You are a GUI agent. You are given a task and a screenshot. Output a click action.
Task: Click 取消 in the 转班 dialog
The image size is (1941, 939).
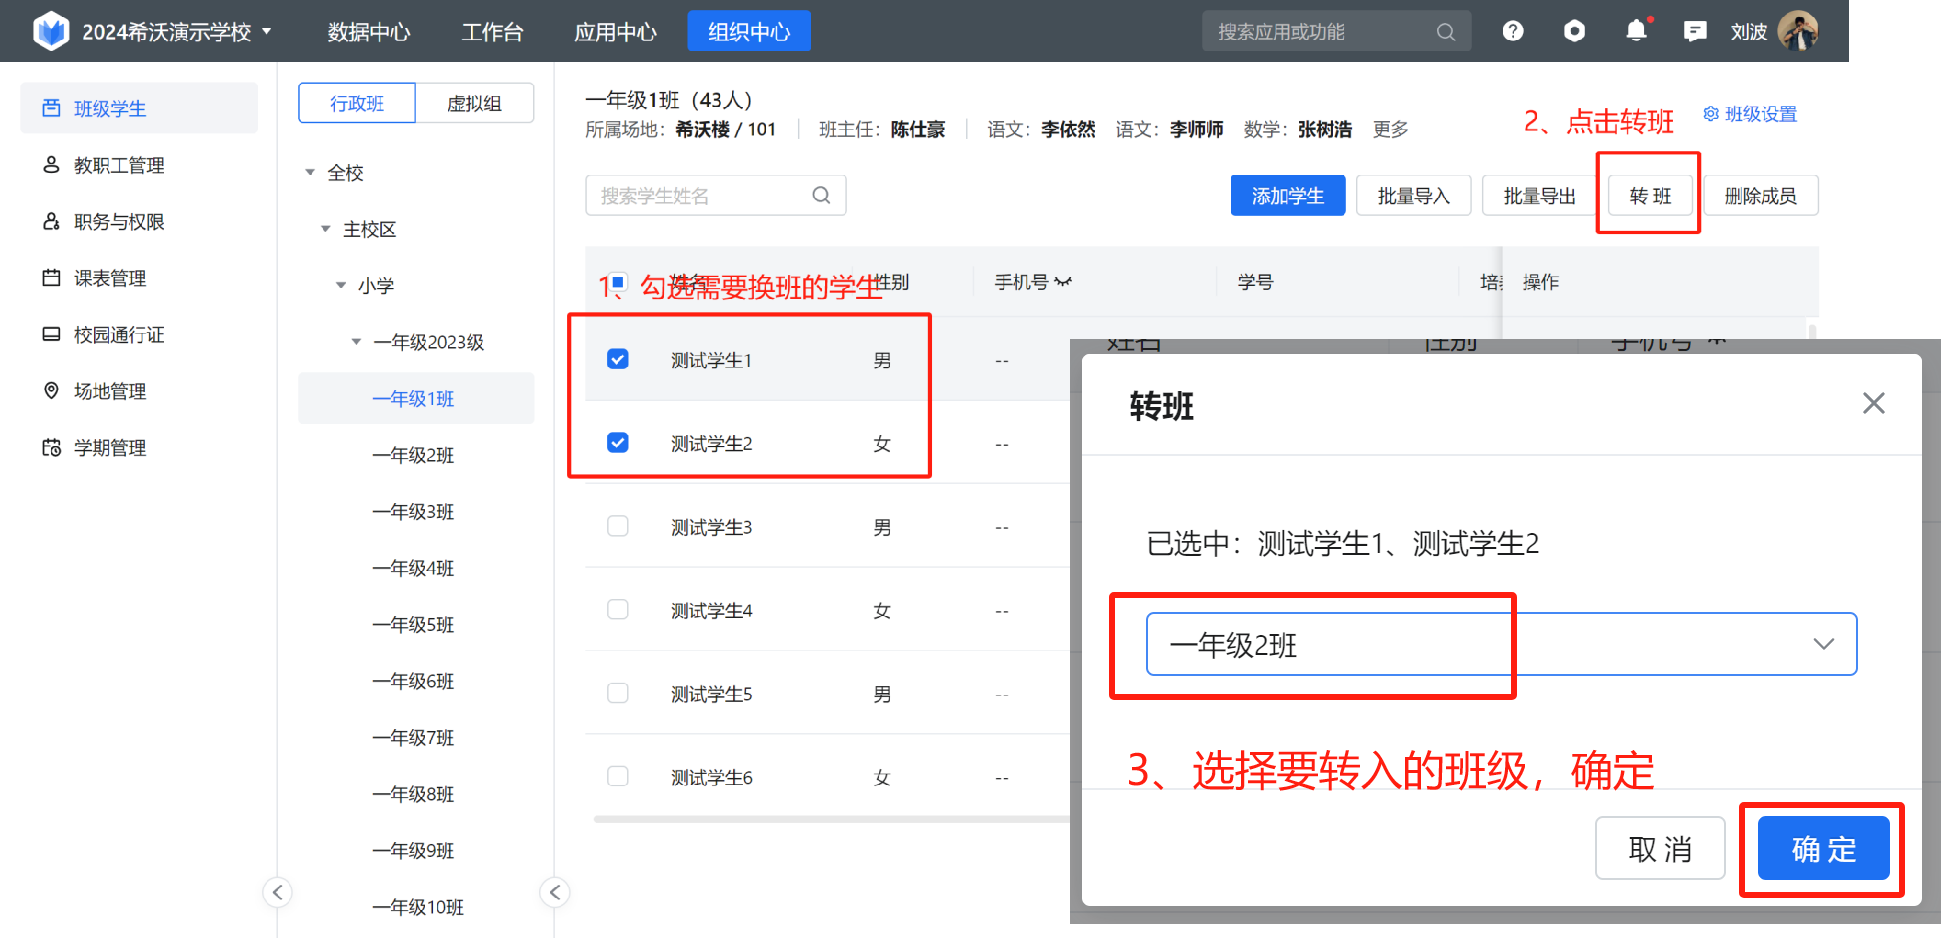point(1660,848)
